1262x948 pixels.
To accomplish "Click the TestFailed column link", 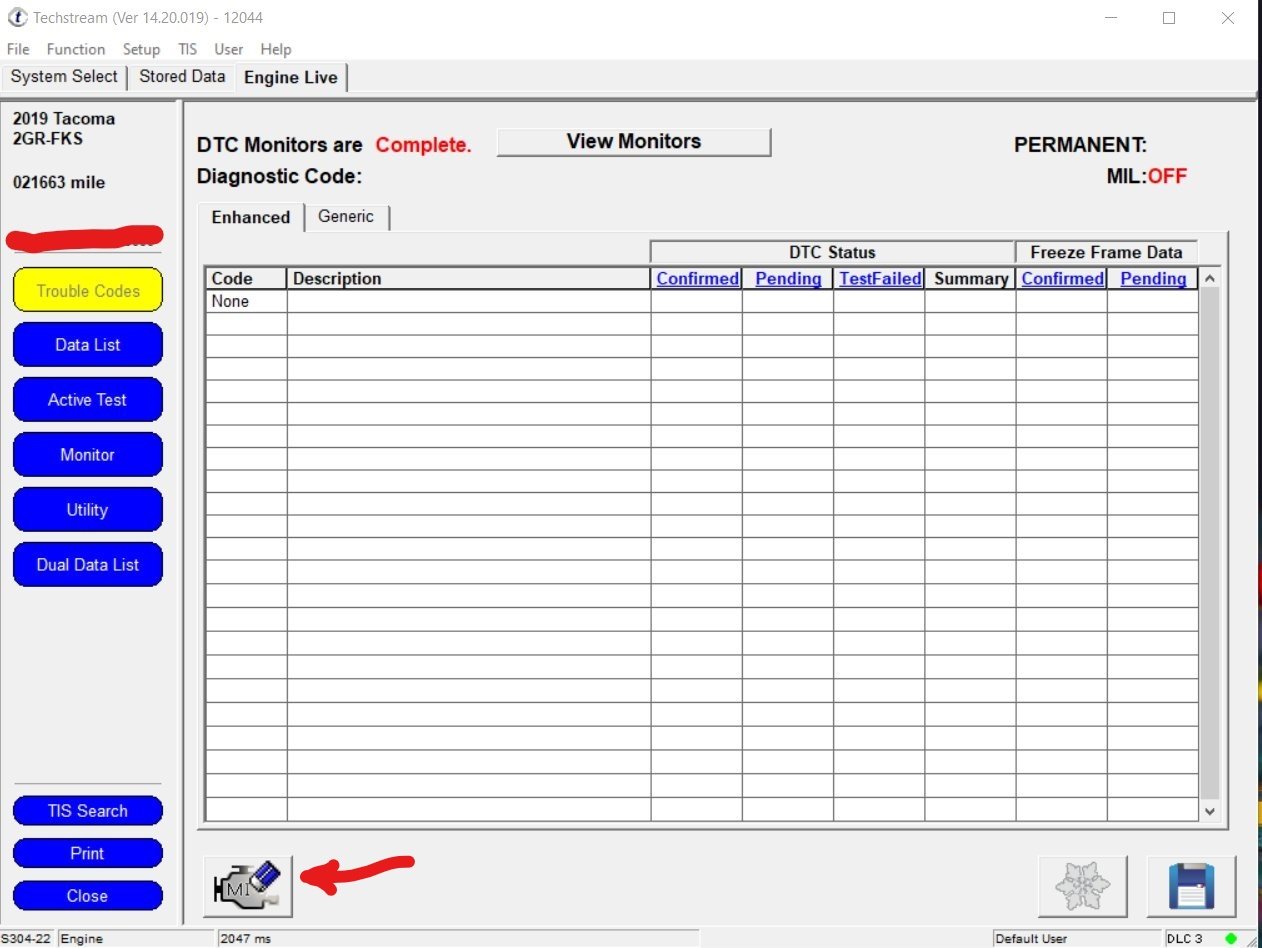I will coord(880,279).
